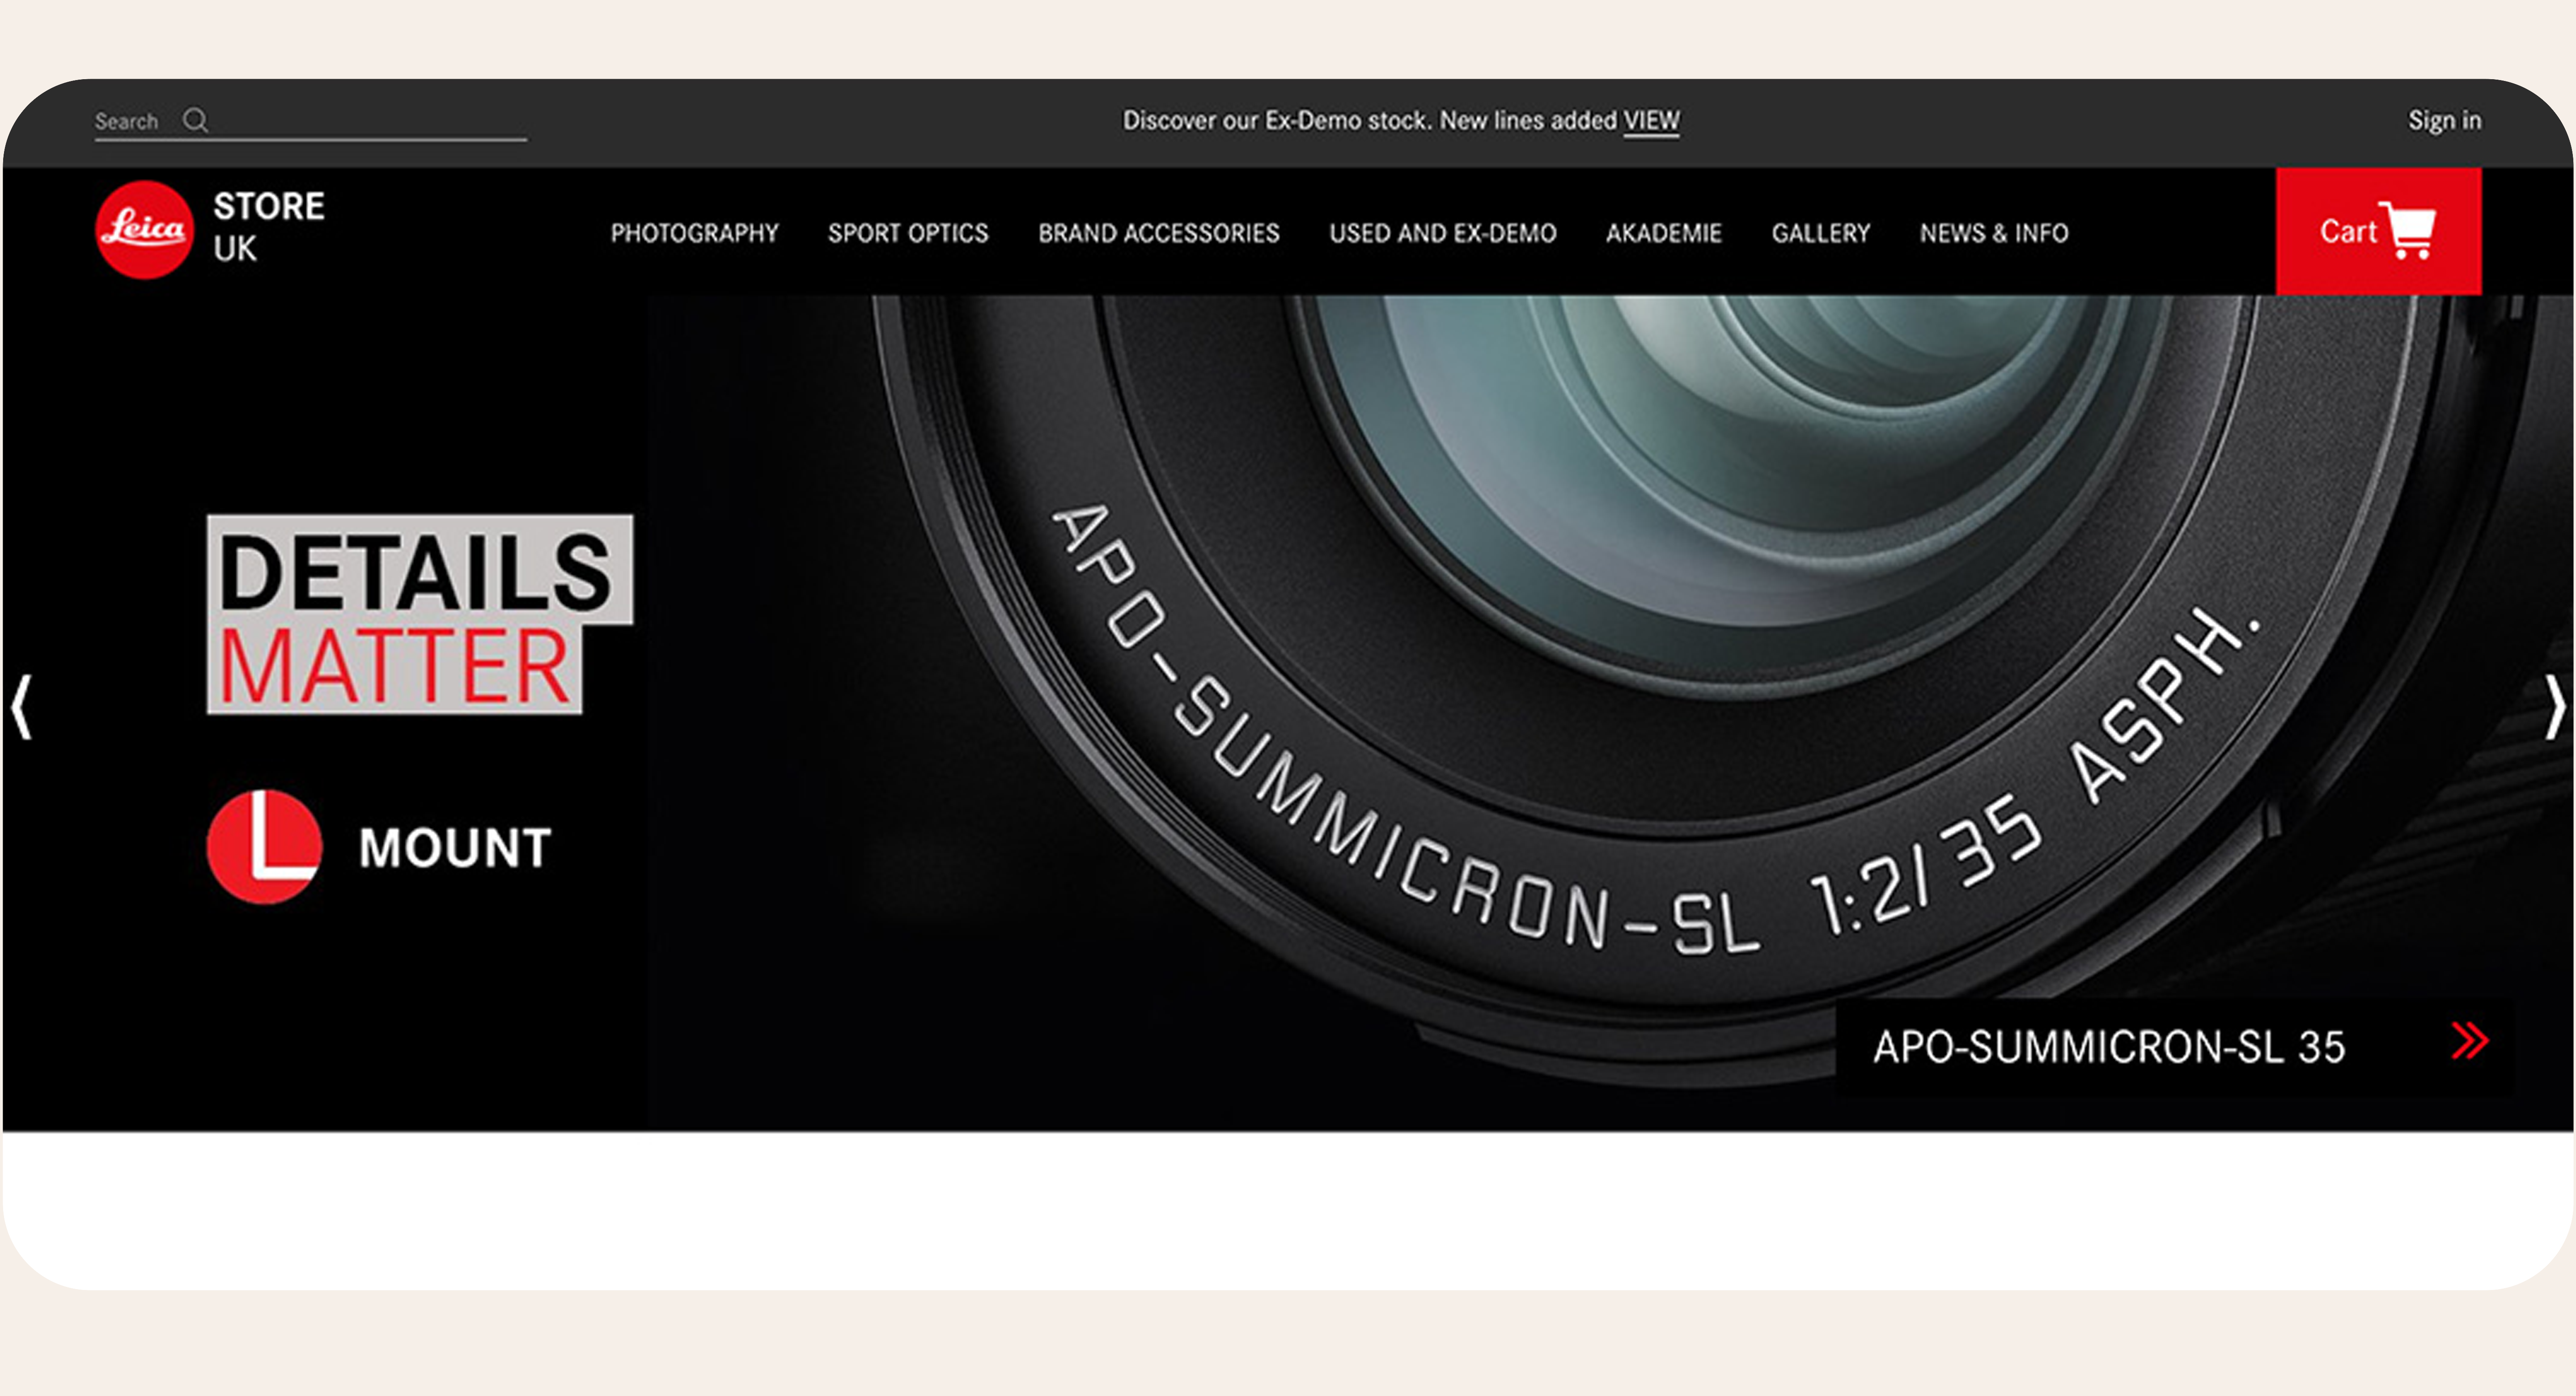Click the shopping cart icon
The image size is (2576, 1396).
[2408, 231]
